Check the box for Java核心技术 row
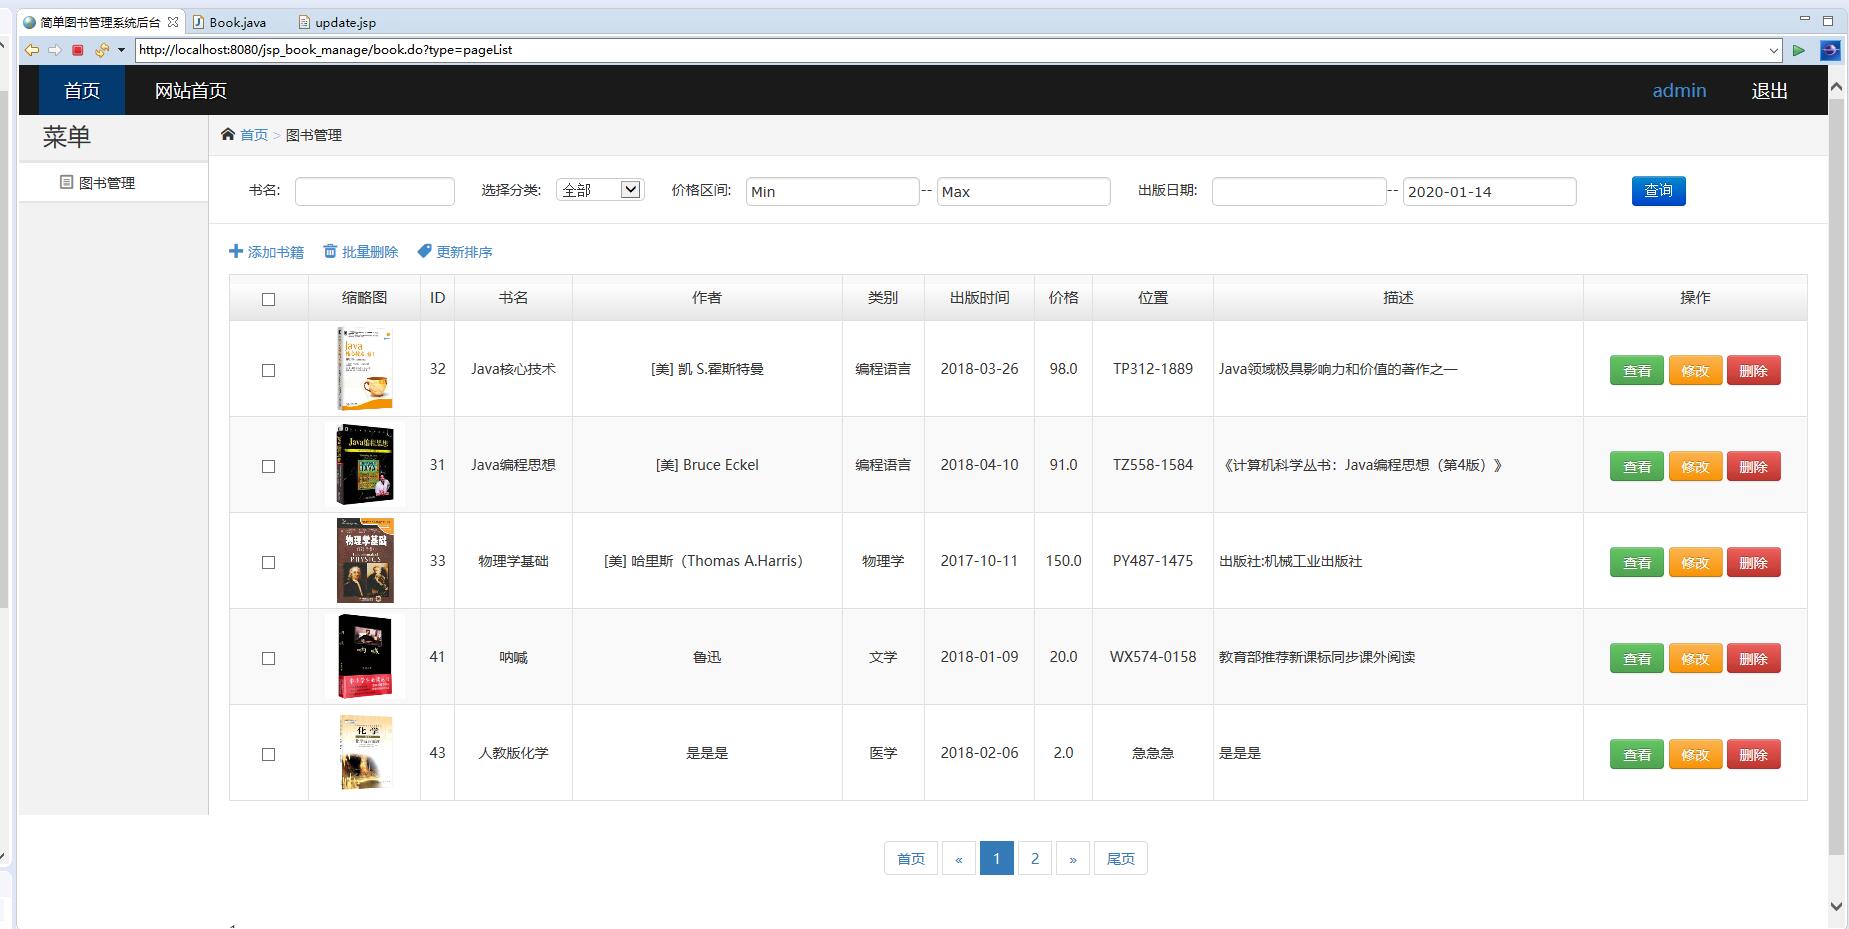 [x=268, y=370]
